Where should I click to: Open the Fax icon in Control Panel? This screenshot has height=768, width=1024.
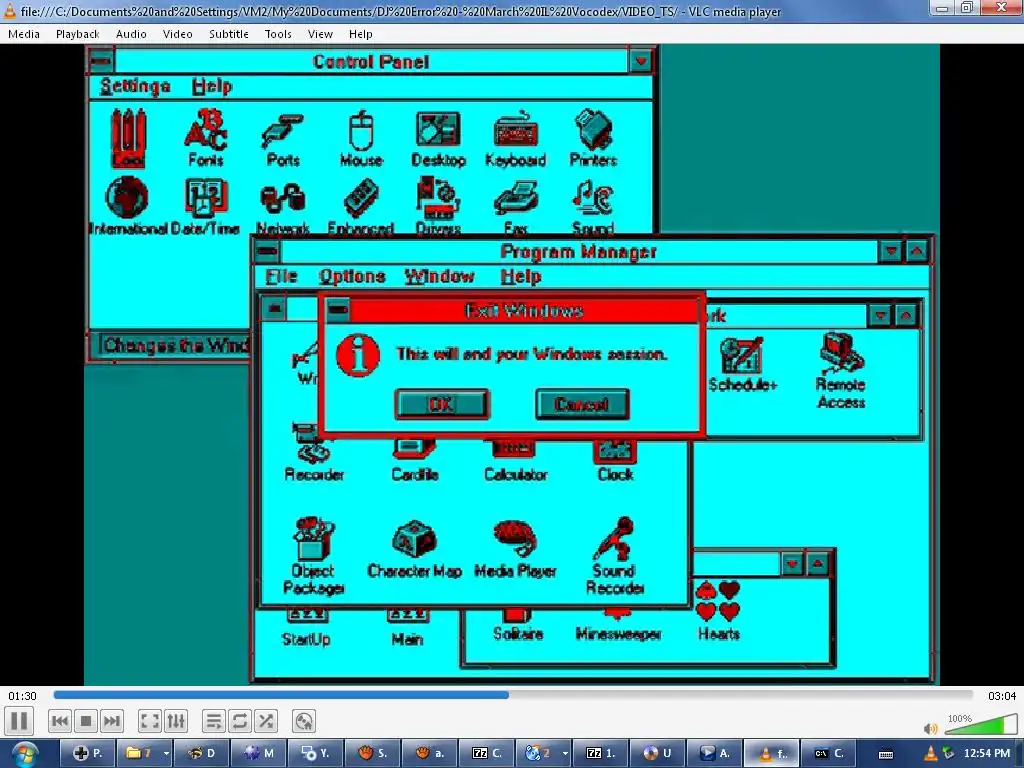click(515, 206)
